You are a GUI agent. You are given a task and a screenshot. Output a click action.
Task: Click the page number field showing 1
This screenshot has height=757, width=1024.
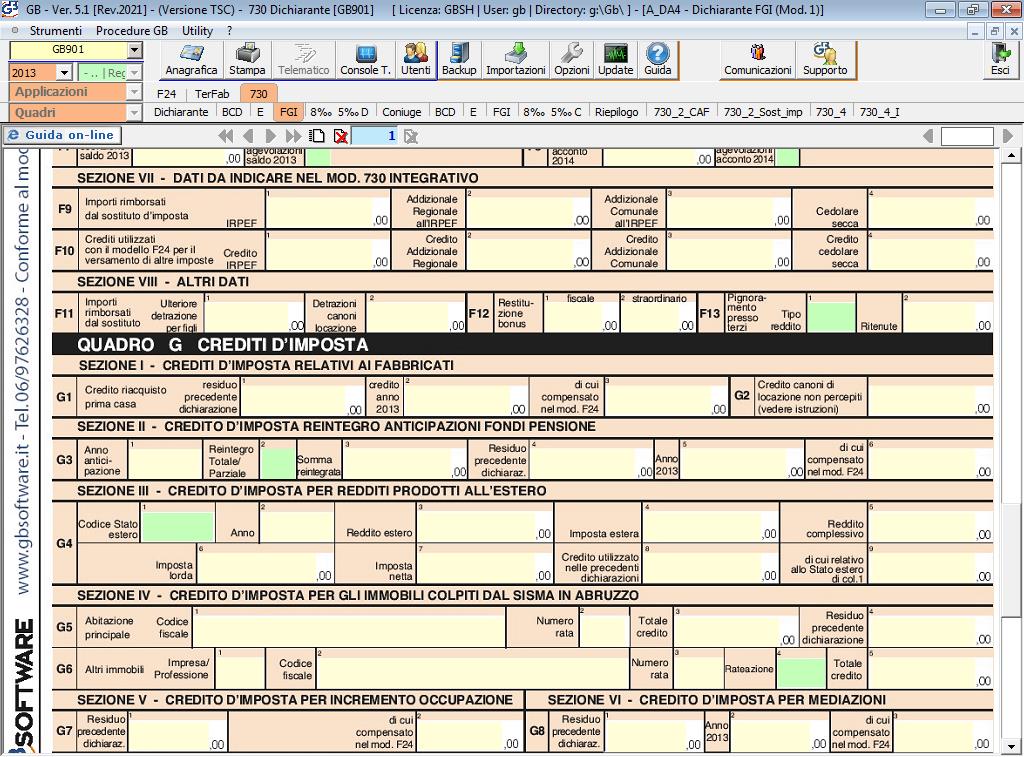pos(375,136)
